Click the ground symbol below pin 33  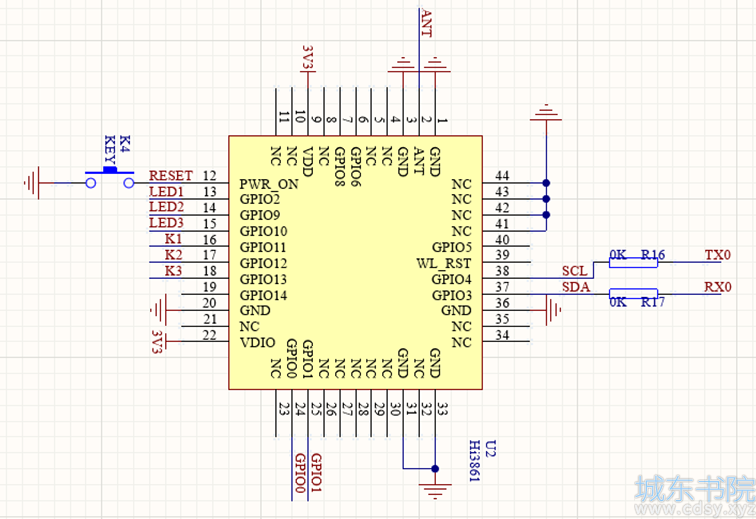point(435,491)
